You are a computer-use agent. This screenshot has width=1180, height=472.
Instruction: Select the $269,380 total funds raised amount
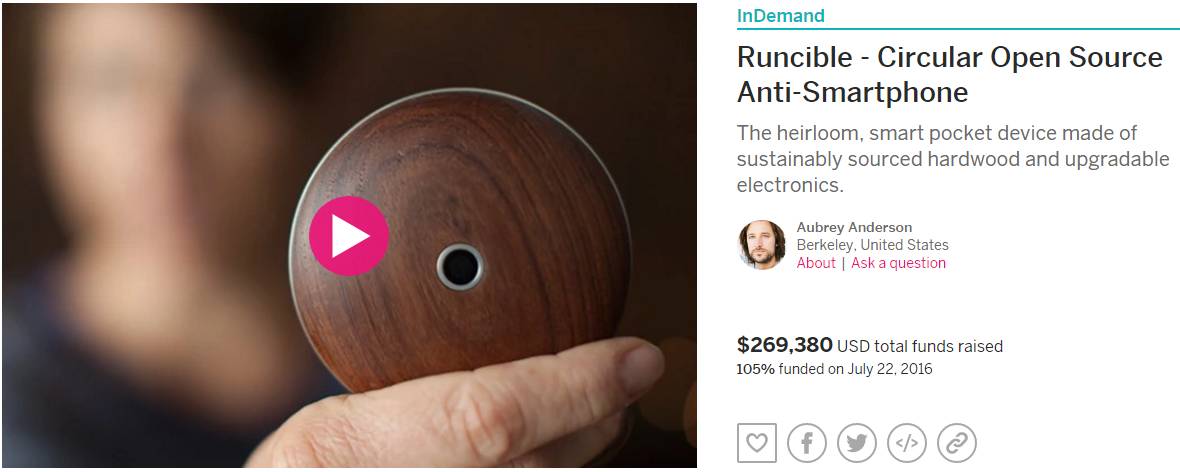(785, 346)
